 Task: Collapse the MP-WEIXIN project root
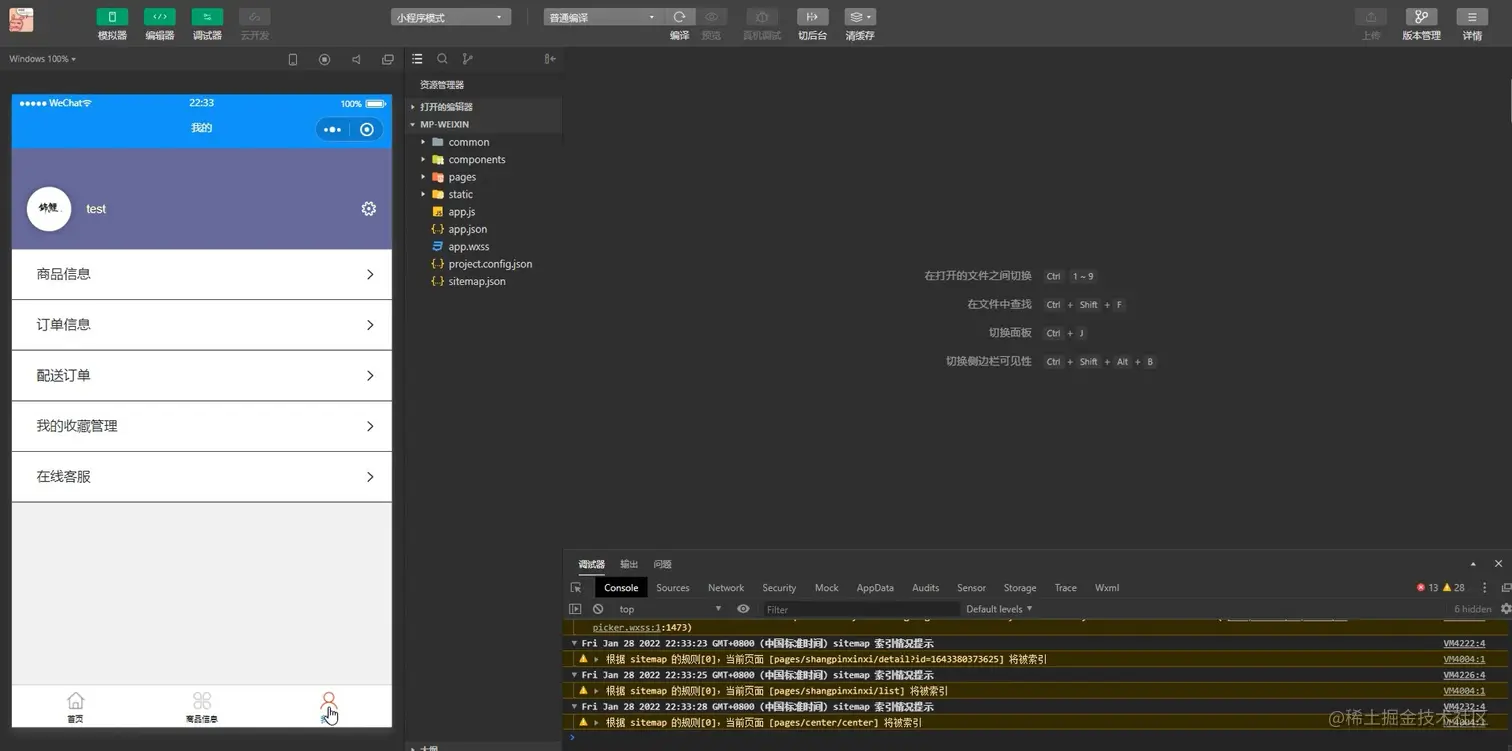click(x=485, y=125)
